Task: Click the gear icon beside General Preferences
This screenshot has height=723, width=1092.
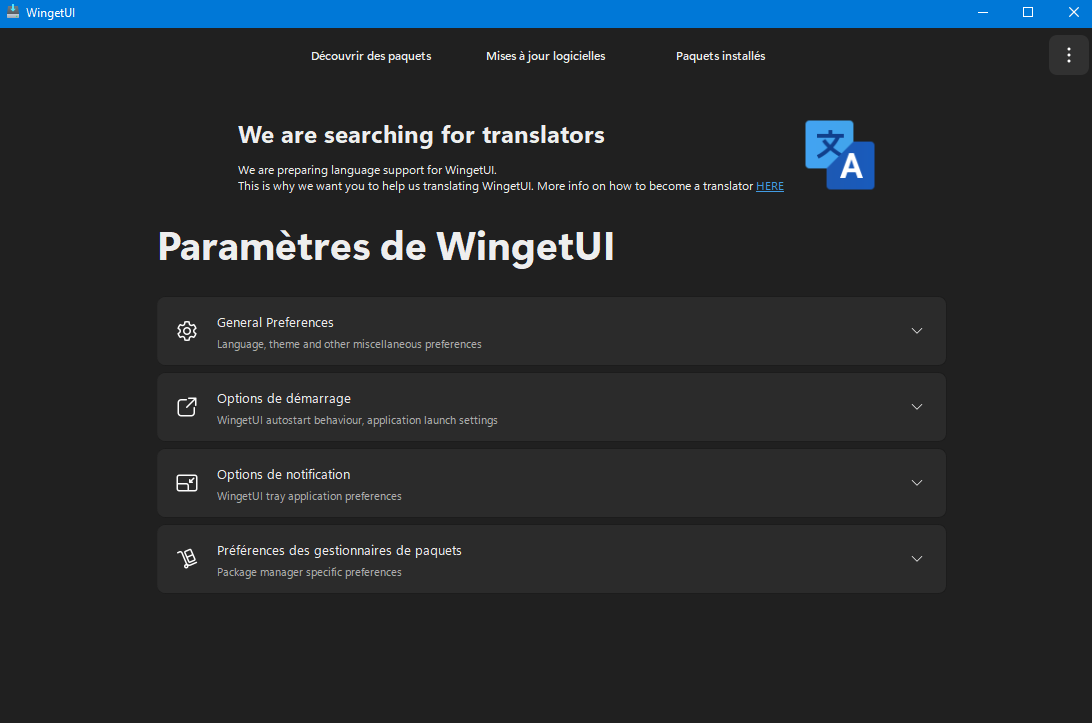Action: [x=187, y=331]
